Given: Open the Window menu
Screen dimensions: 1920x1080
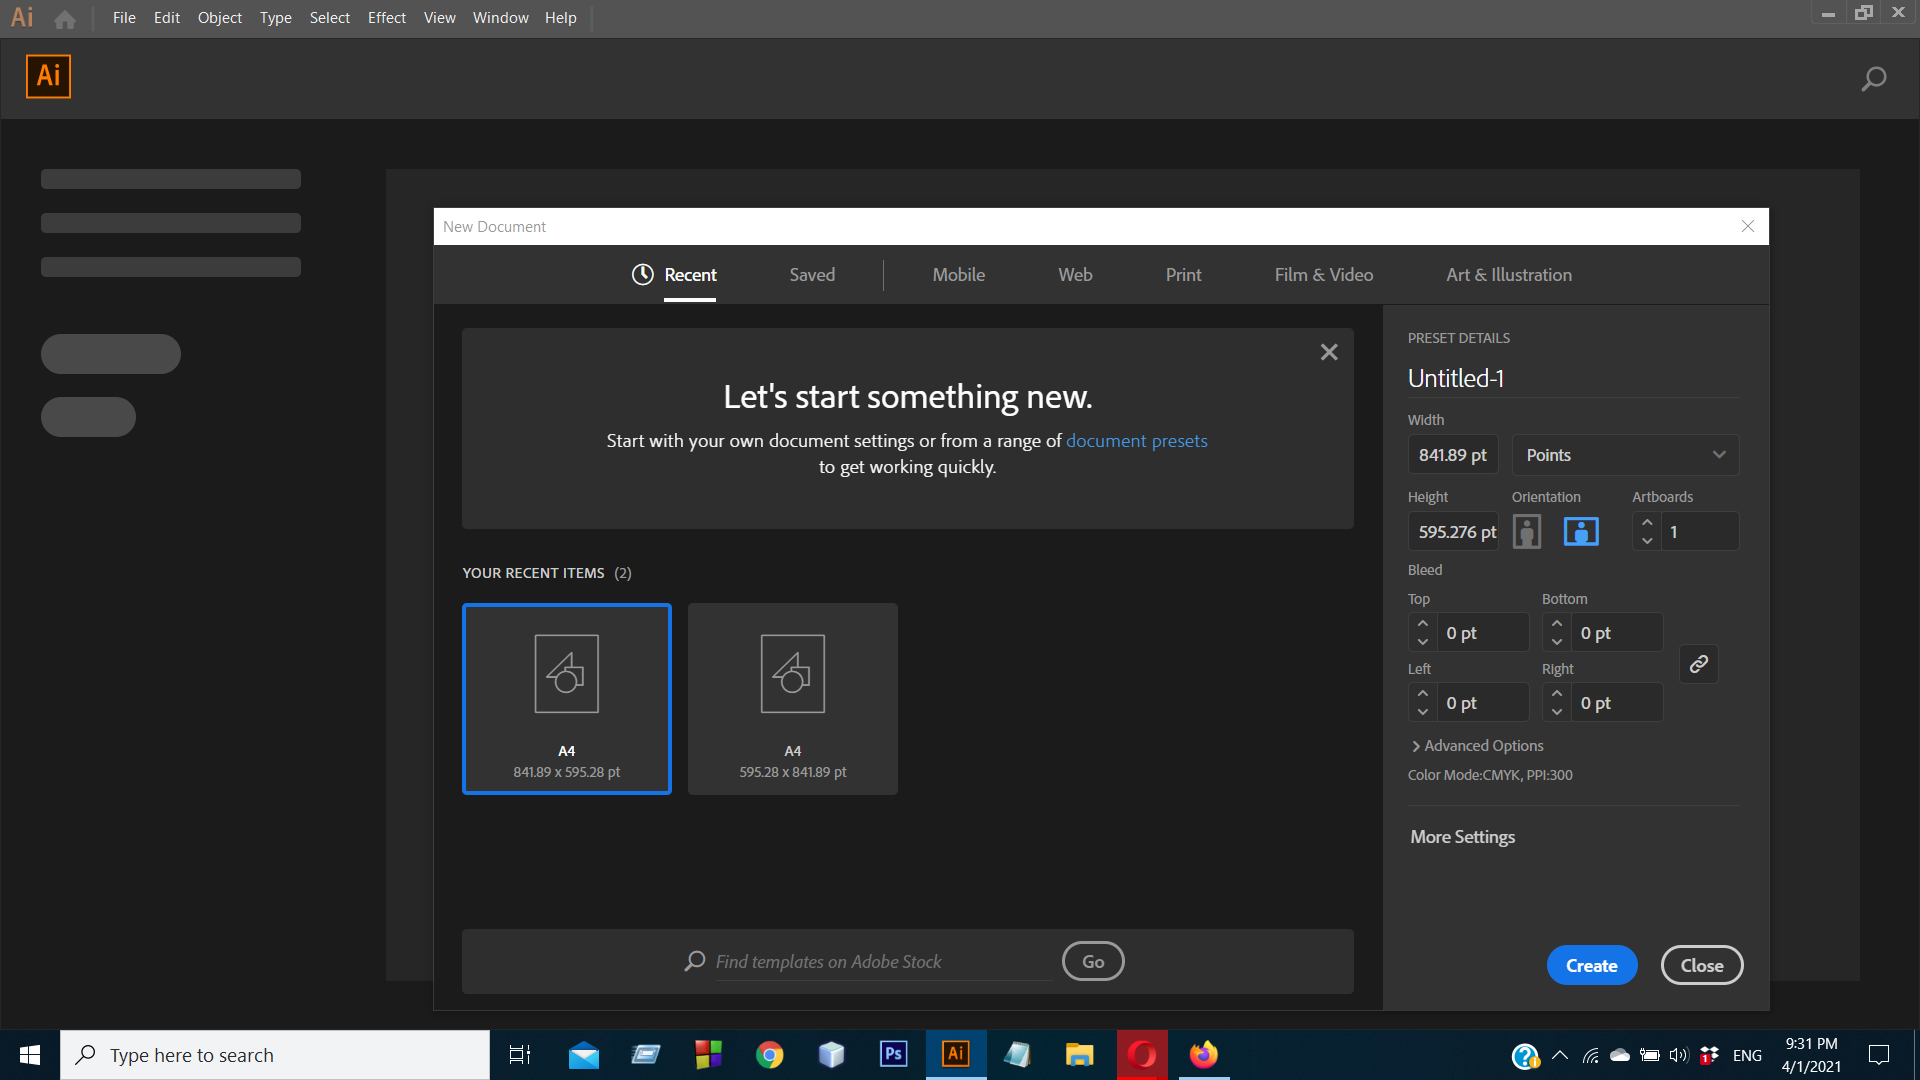Looking at the screenshot, I should pyautogui.click(x=501, y=18).
